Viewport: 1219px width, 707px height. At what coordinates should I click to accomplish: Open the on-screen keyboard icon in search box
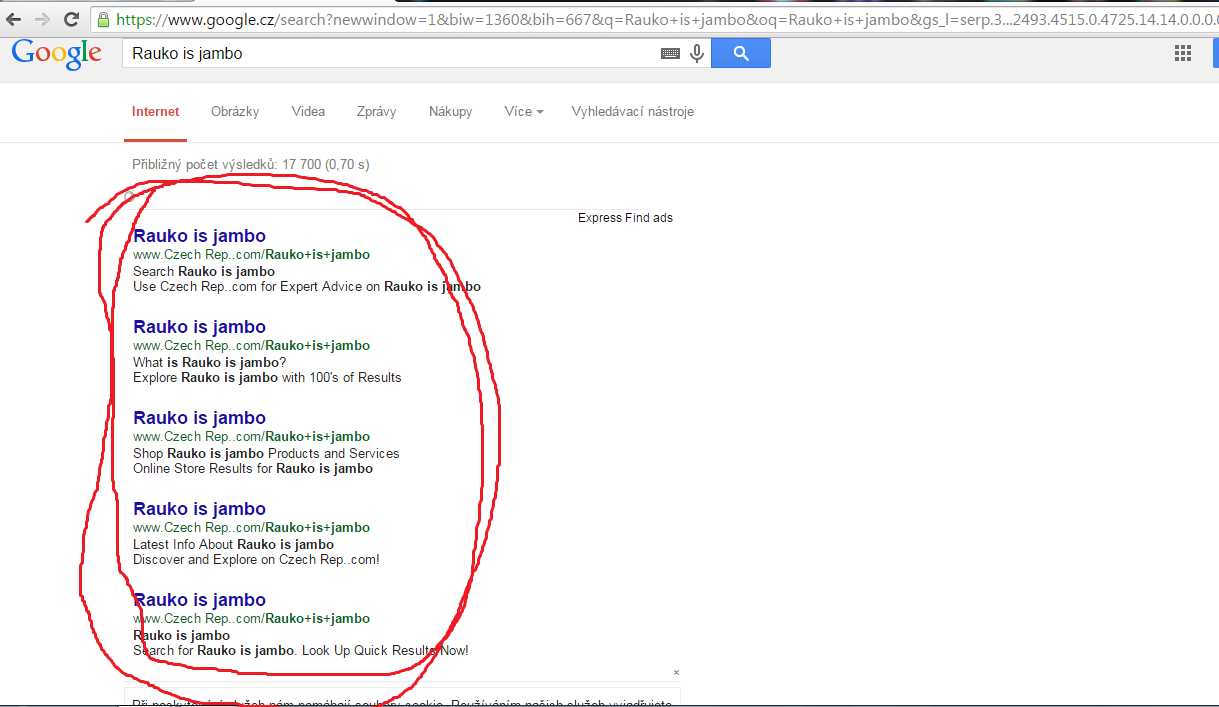coord(671,54)
